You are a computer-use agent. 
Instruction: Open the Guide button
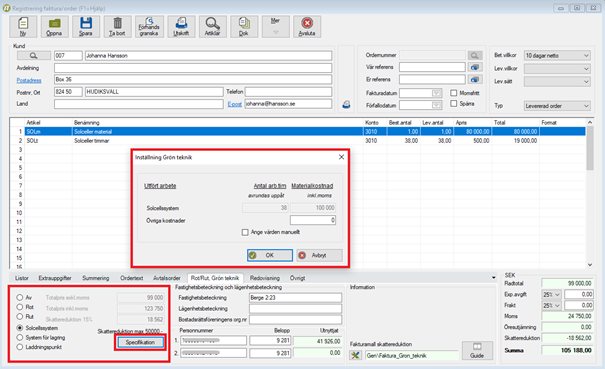click(477, 350)
